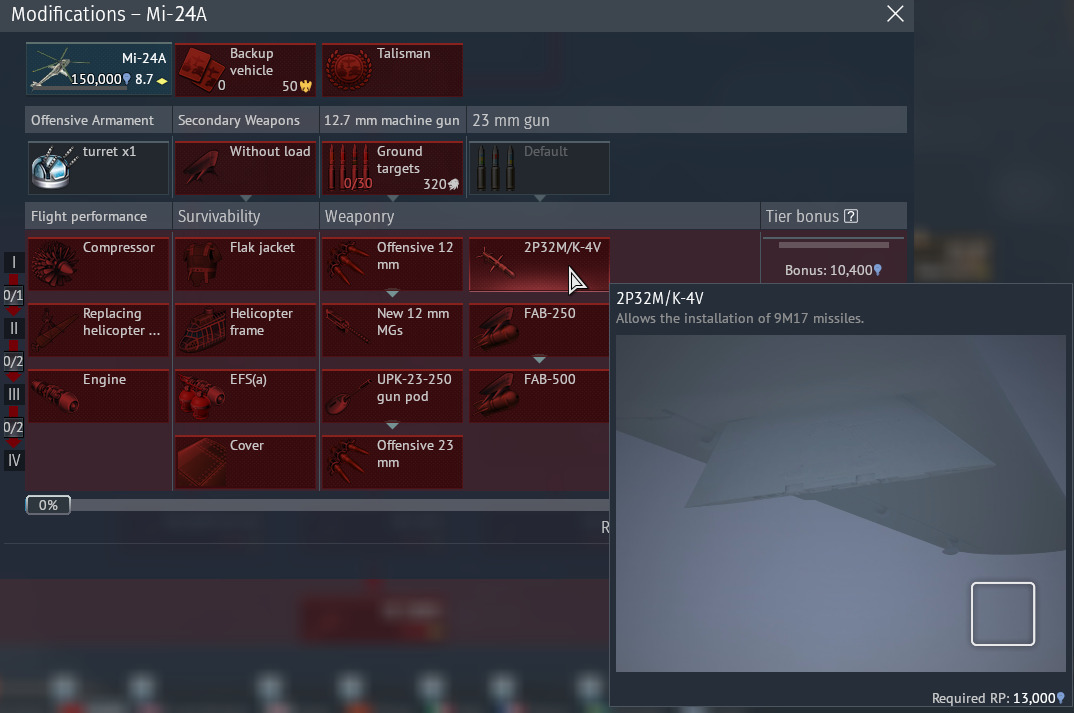Select the Cover modification icon
The image size is (1074, 713).
coord(201,463)
